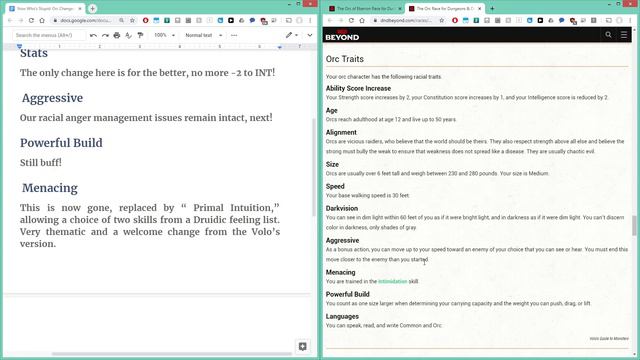
Task: Click the Aggressive heading in document
Action: pyautogui.click(x=52, y=98)
